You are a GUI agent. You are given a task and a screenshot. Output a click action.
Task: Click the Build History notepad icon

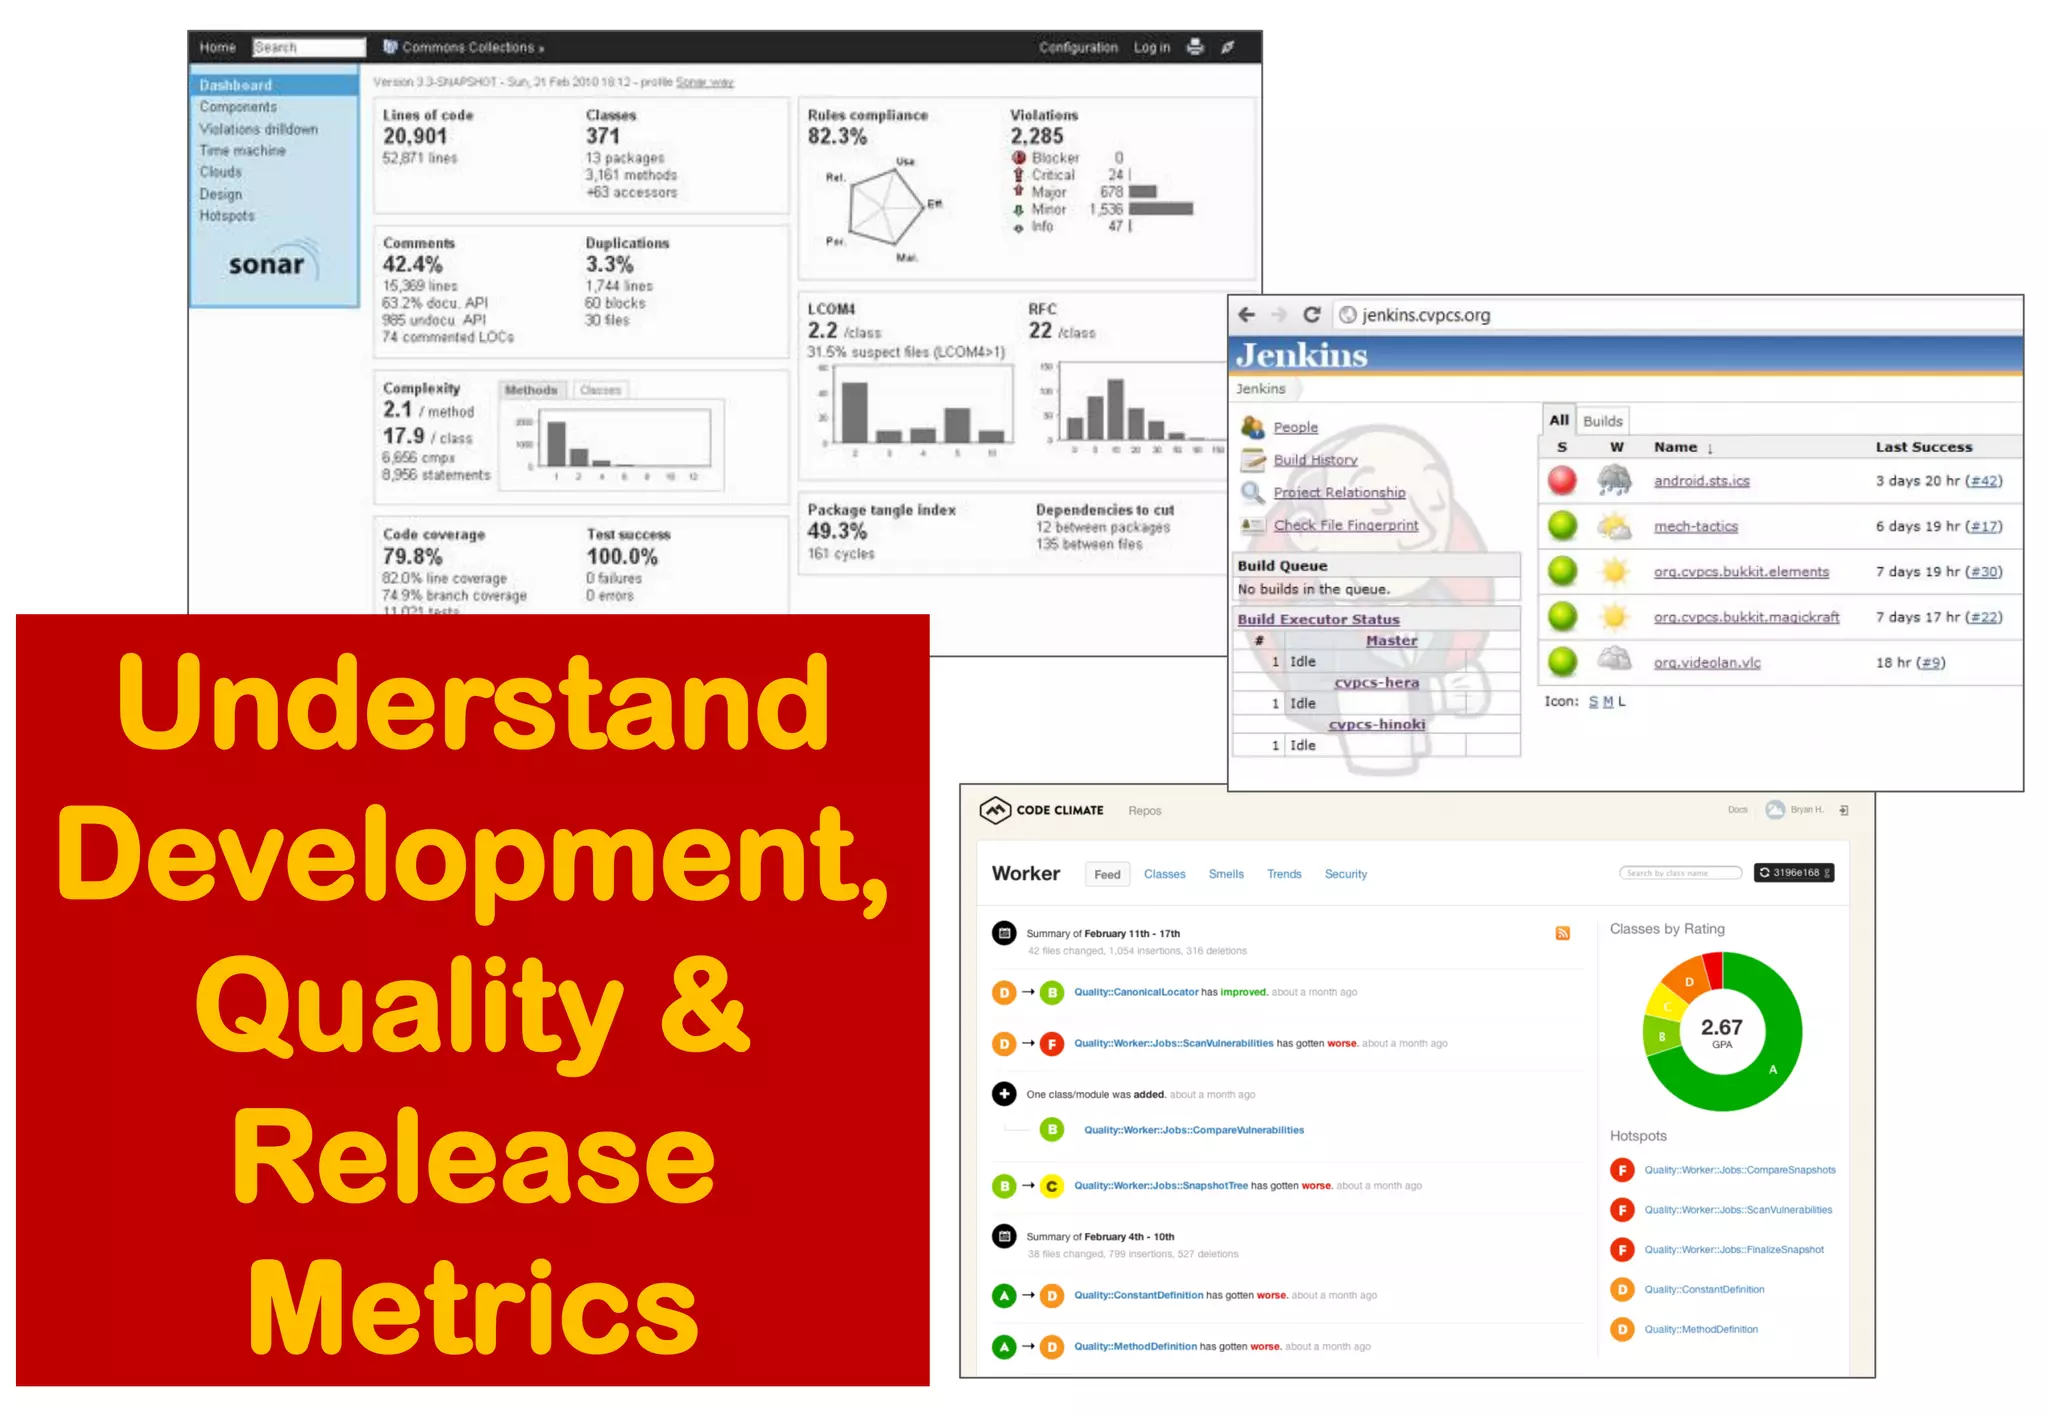tap(1253, 460)
